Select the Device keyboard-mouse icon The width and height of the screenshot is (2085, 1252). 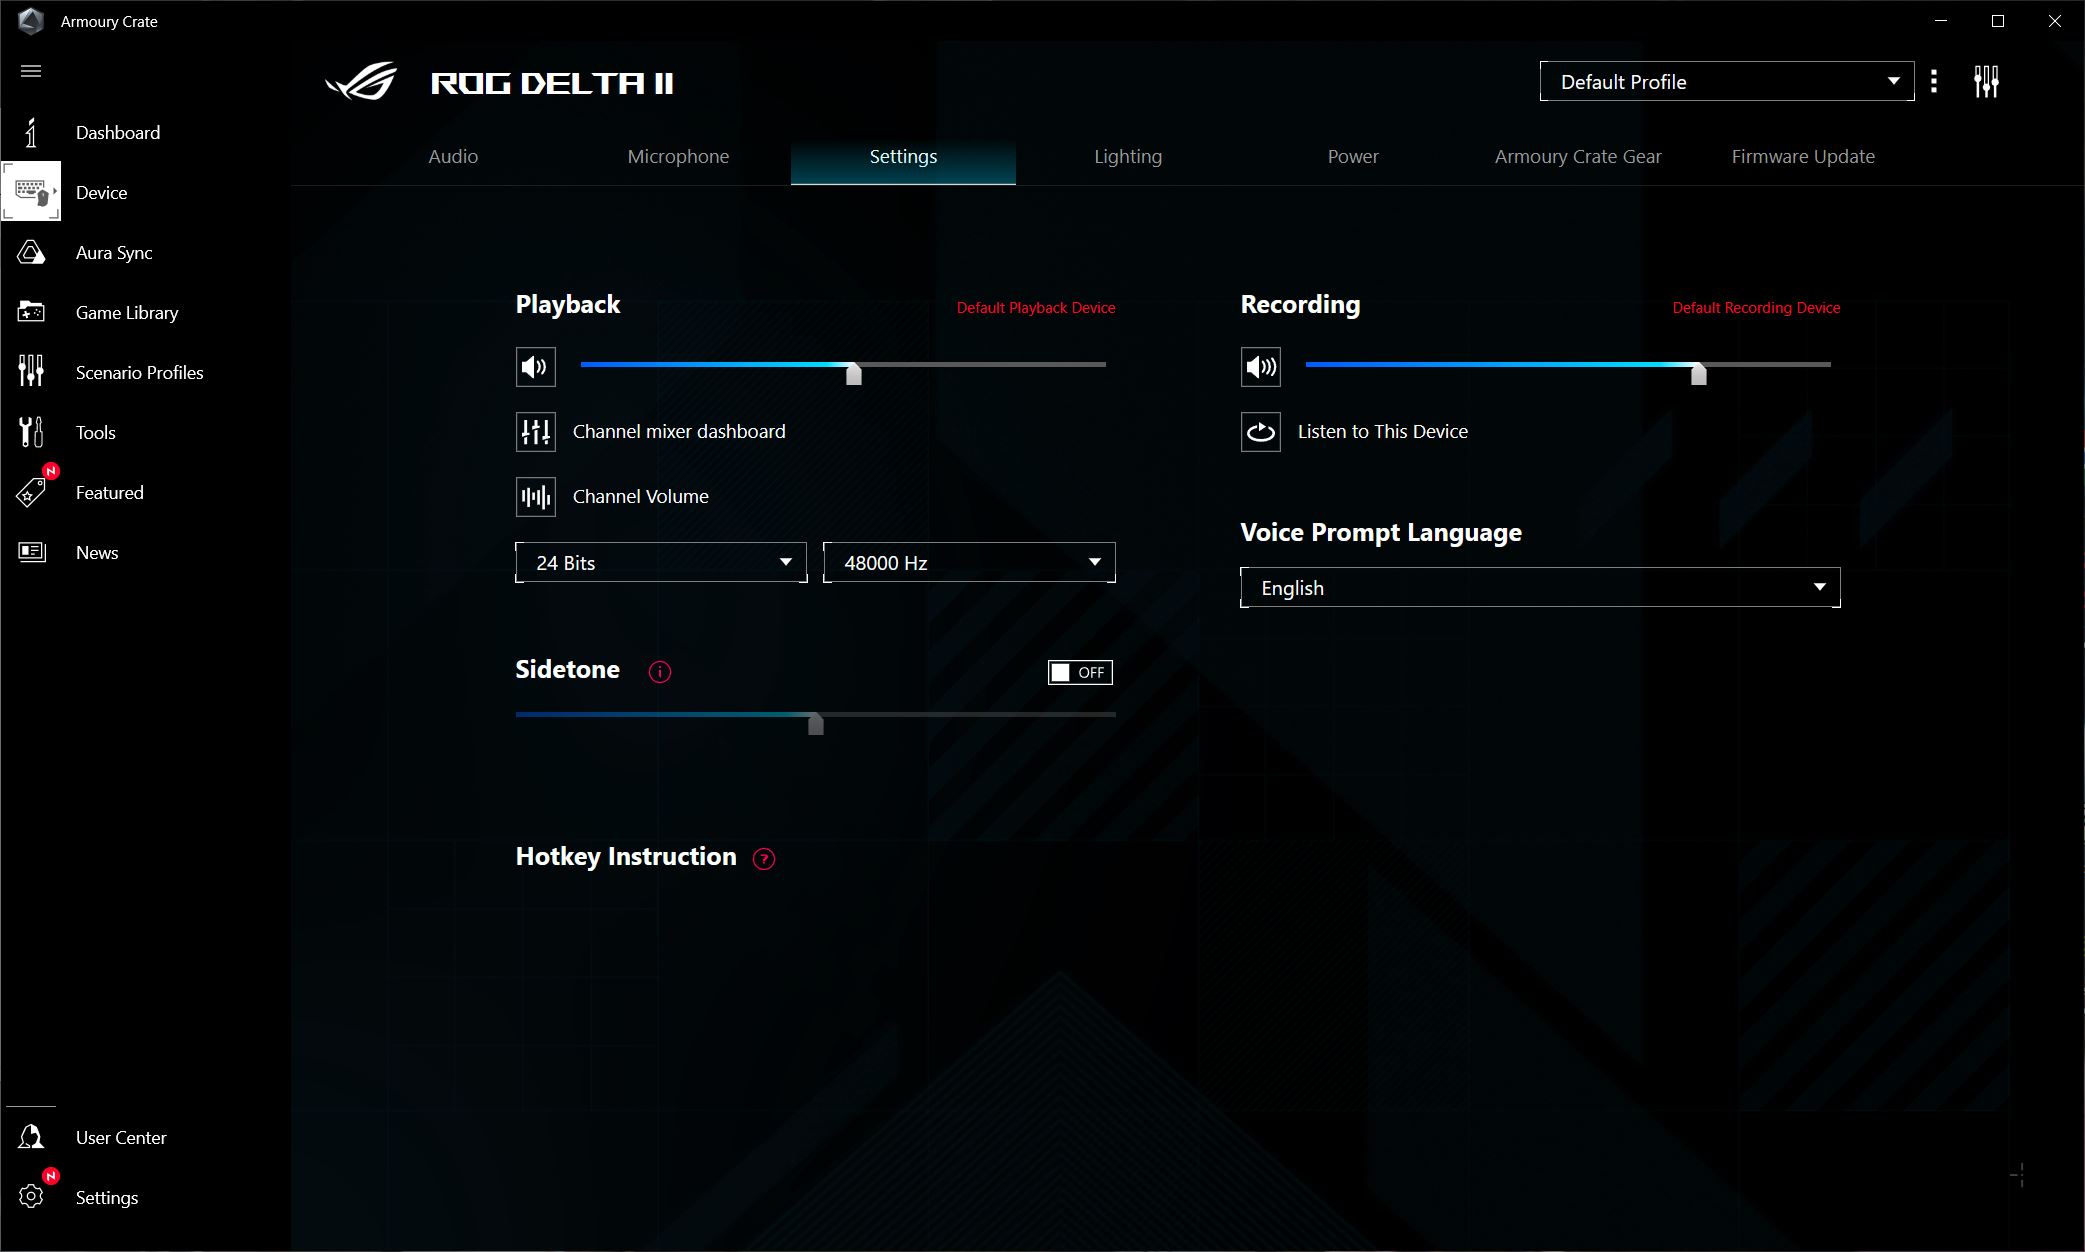click(x=31, y=192)
